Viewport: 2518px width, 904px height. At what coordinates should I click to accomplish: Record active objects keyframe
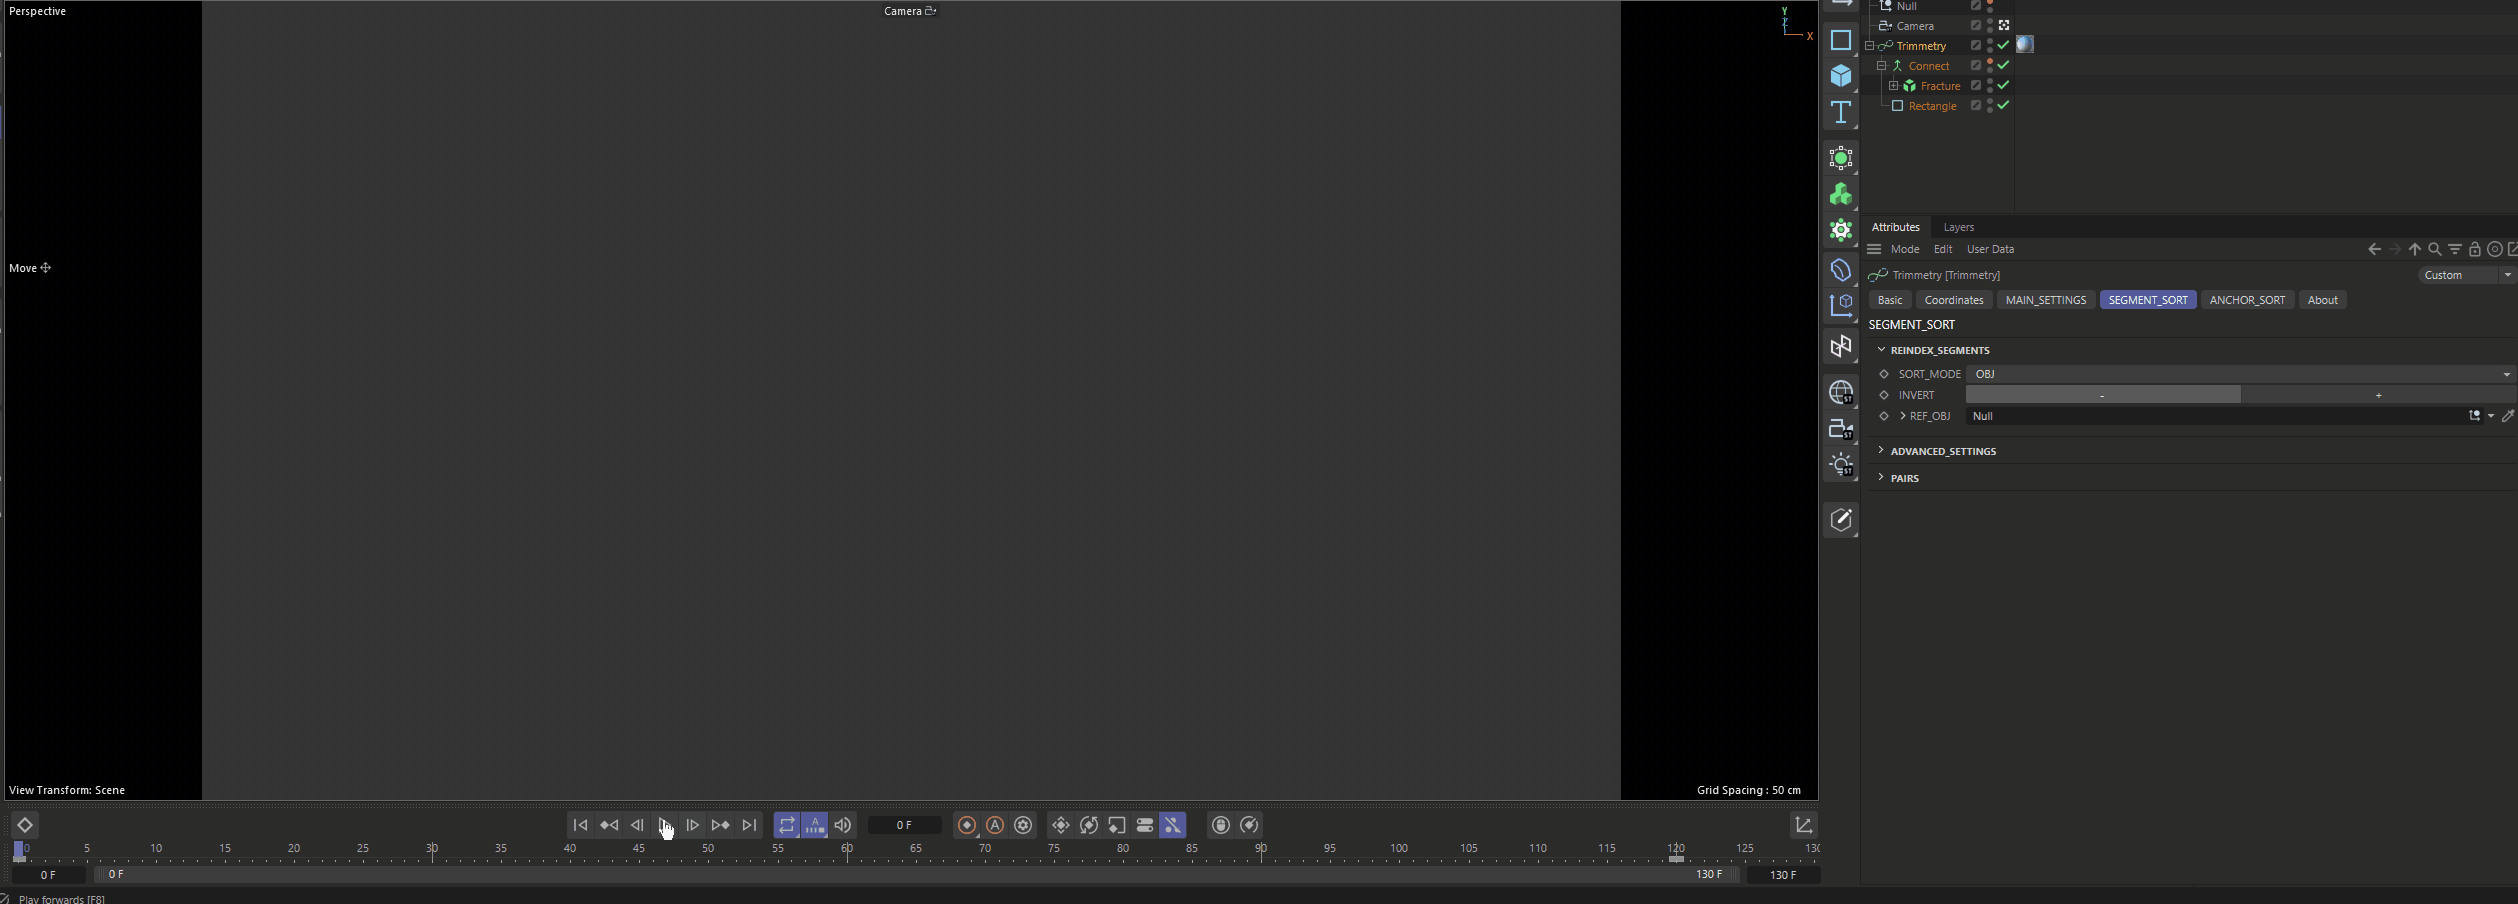[967, 825]
